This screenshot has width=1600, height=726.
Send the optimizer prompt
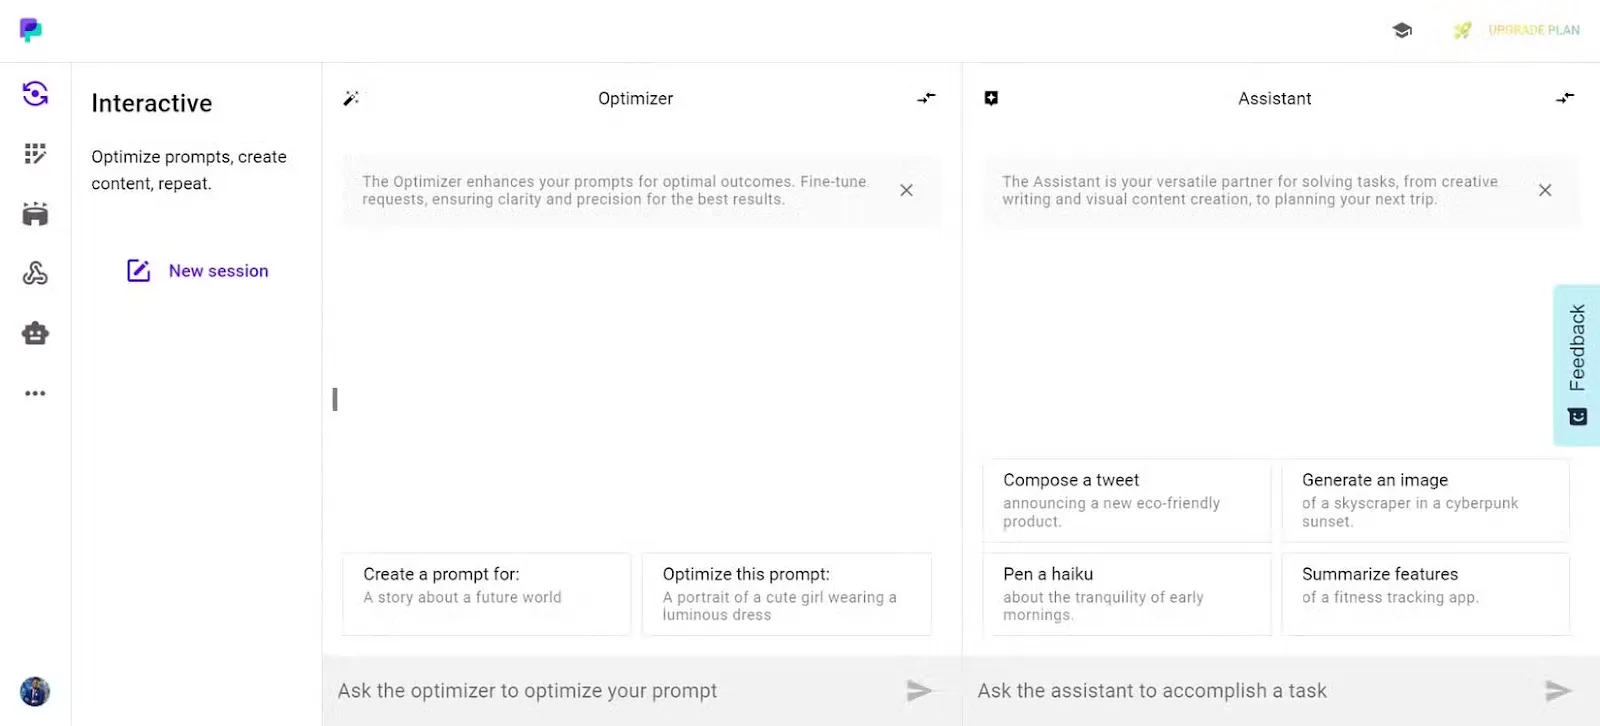[918, 690]
